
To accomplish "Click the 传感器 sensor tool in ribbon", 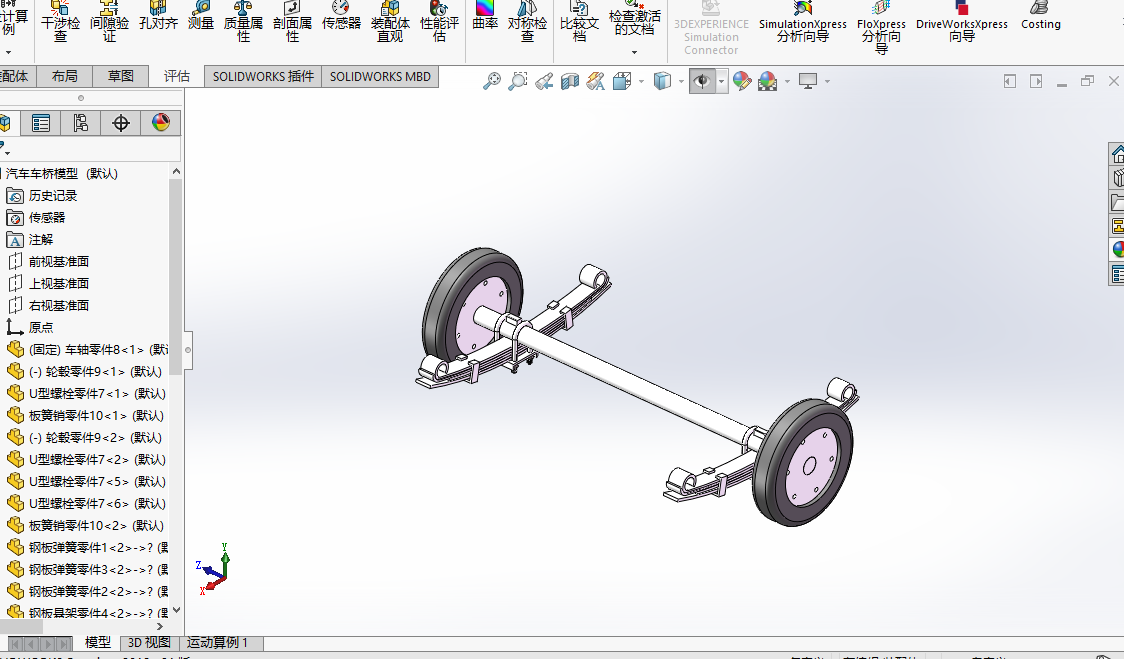I will click(x=341, y=16).
